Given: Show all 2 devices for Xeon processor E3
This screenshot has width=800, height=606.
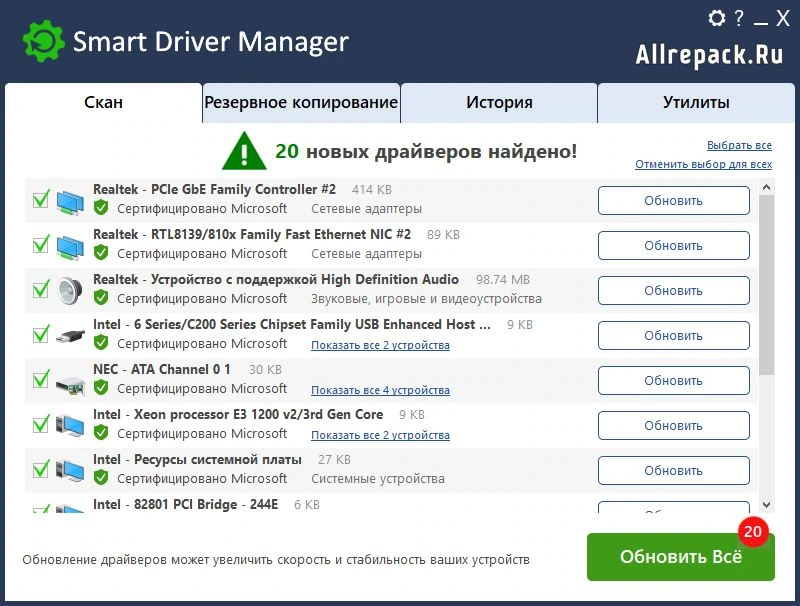Looking at the screenshot, I should [380, 435].
